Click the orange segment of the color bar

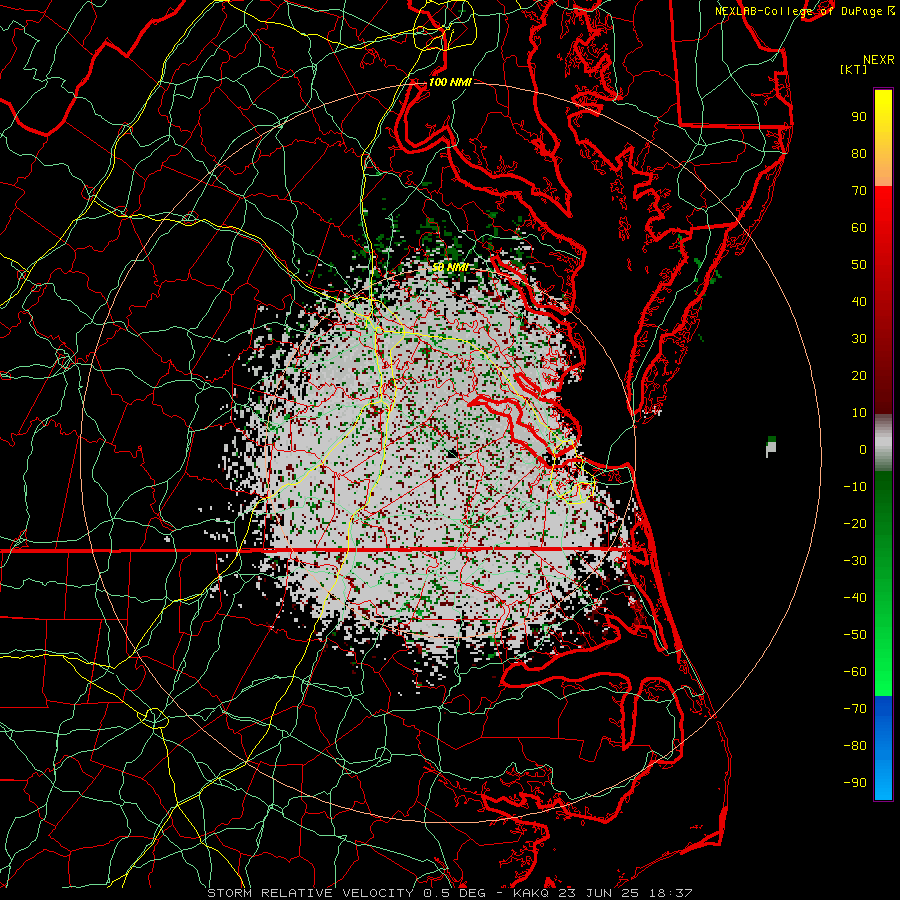(883, 166)
